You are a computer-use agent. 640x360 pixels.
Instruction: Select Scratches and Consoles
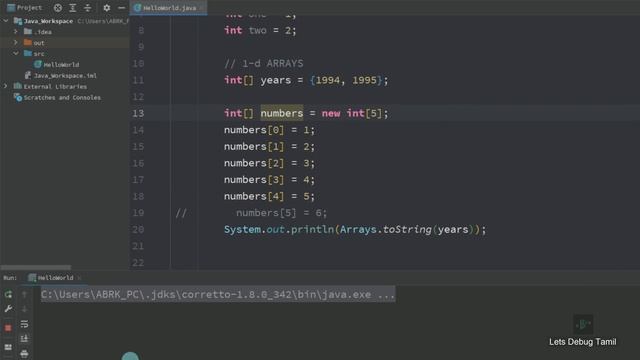[57, 98]
